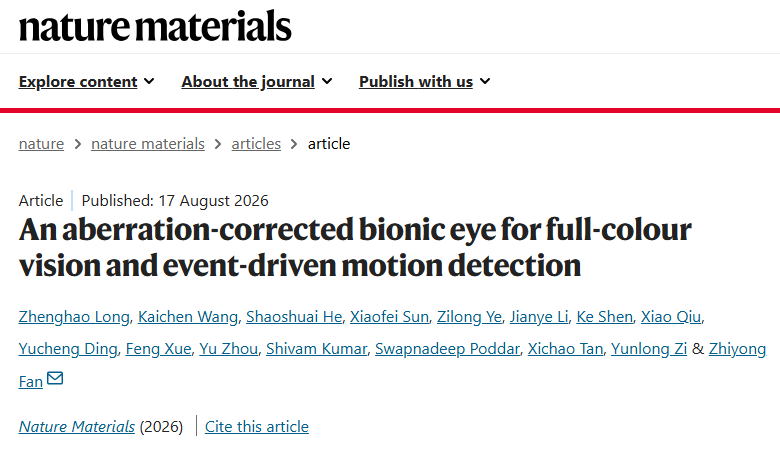Open the Nature Materials journal link
This screenshot has width=780, height=450.
tap(77, 427)
